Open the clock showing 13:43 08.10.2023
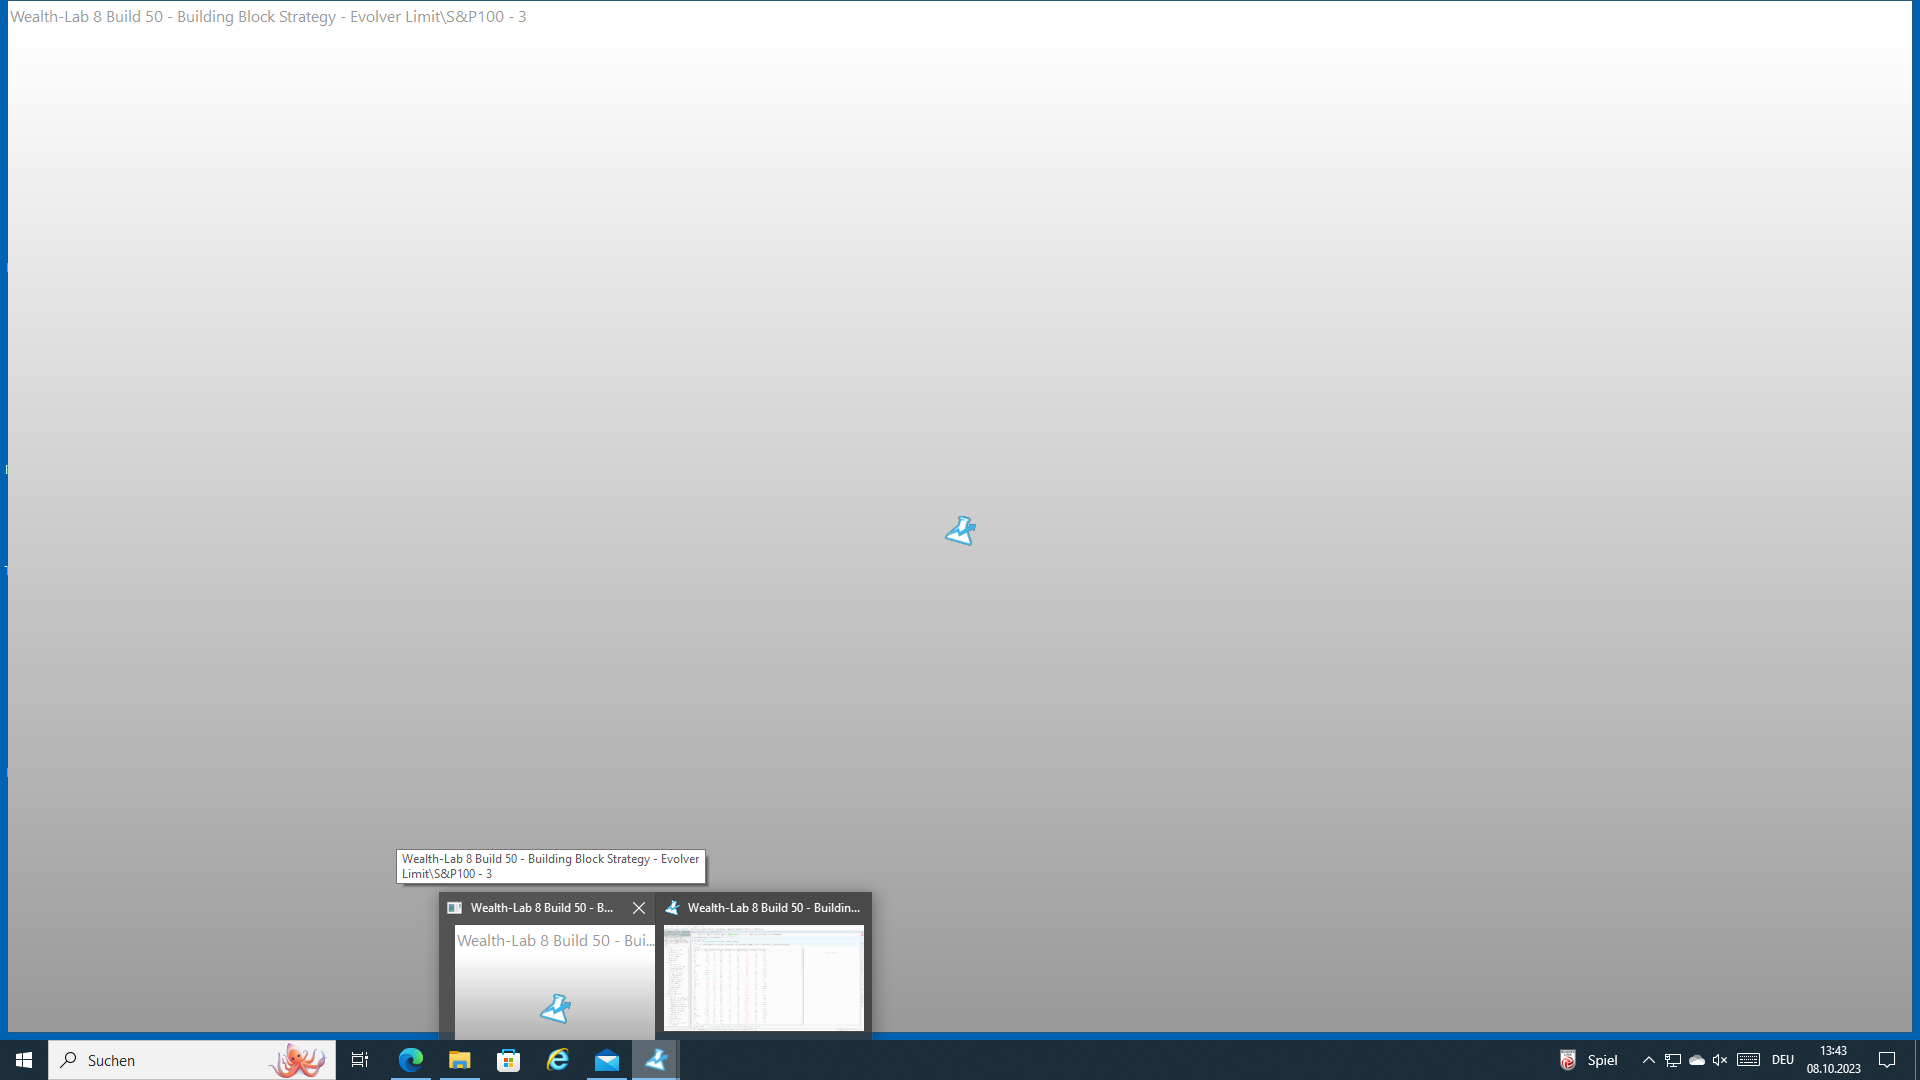 (x=1834, y=1060)
